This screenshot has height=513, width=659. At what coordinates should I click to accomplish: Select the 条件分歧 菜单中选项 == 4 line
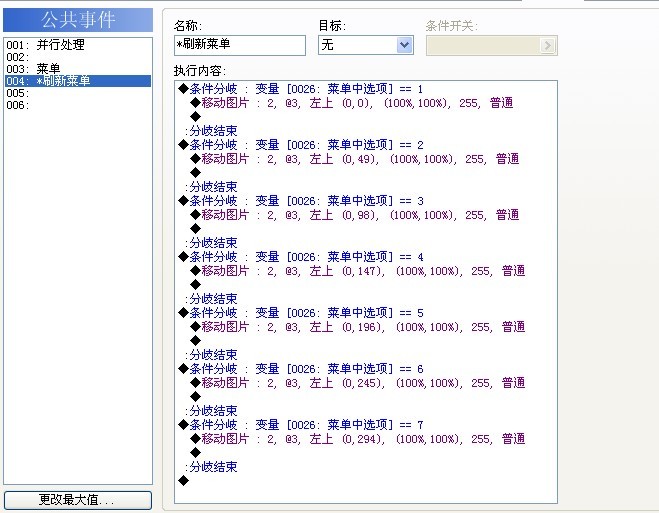coord(301,257)
